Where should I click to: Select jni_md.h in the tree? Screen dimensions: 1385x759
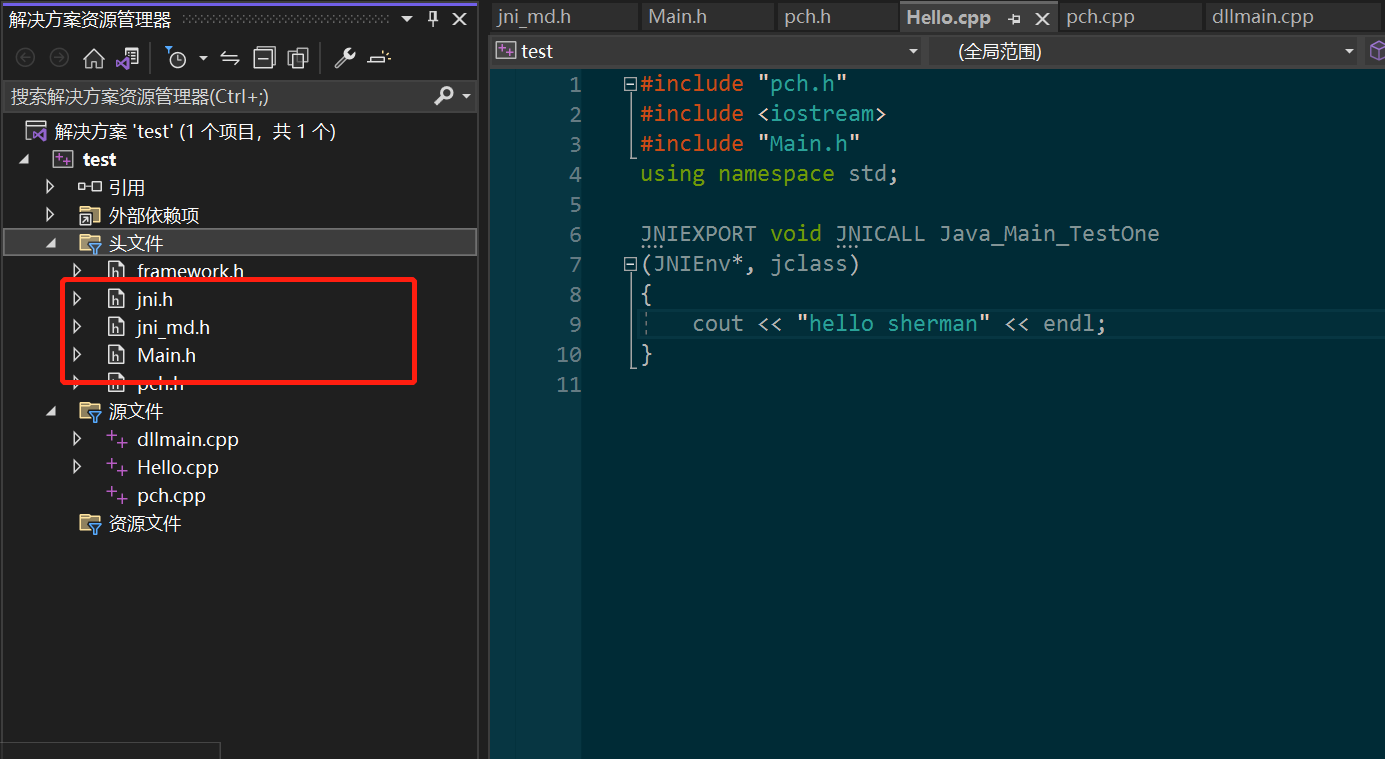click(173, 327)
